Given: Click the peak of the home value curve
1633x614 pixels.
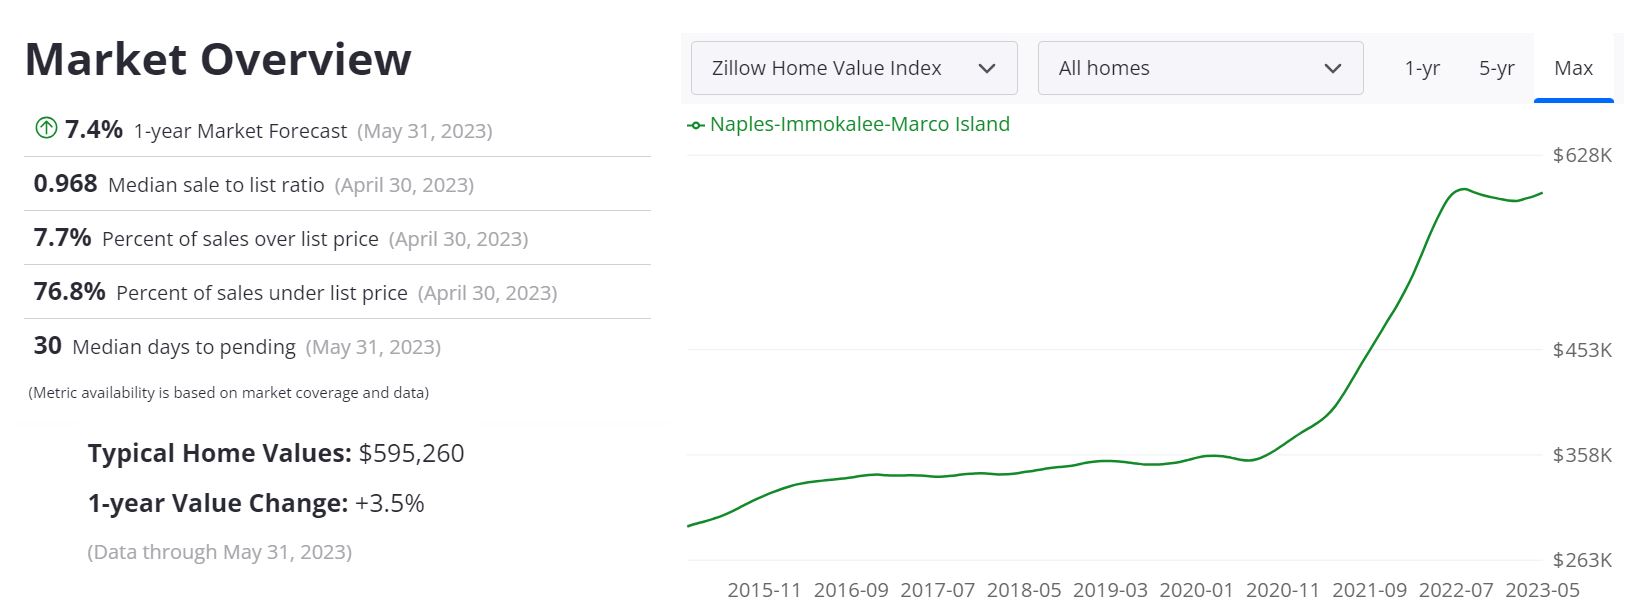Looking at the screenshot, I should pyautogui.click(x=1463, y=189).
